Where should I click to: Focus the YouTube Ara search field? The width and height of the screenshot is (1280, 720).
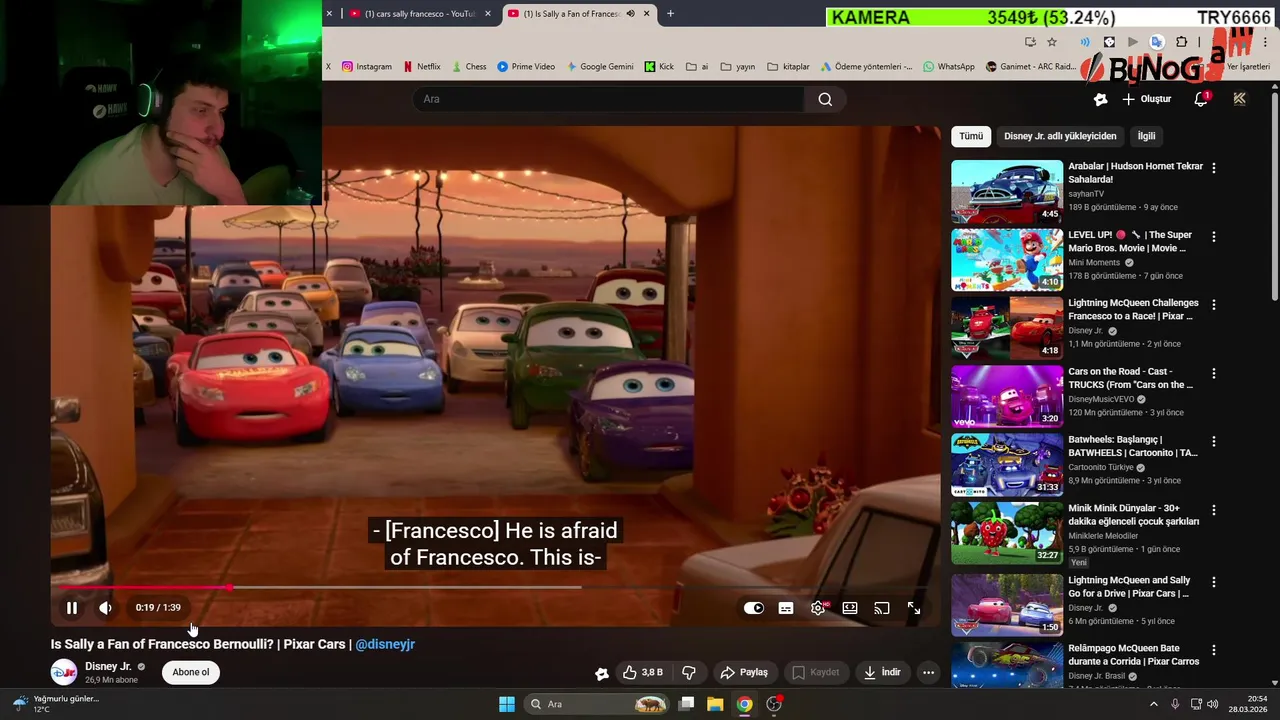[x=608, y=99]
